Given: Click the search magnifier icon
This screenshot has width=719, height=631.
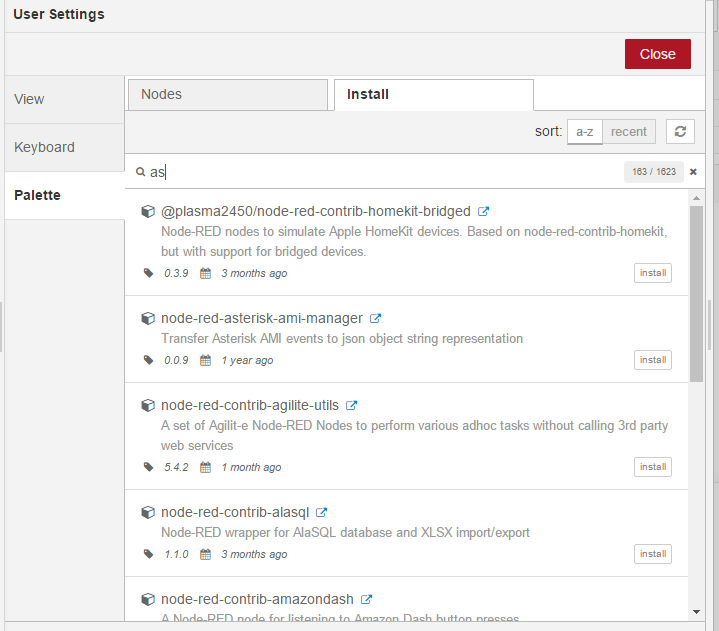Looking at the screenshot, I should pyautogui.click(x=140, y=172).
